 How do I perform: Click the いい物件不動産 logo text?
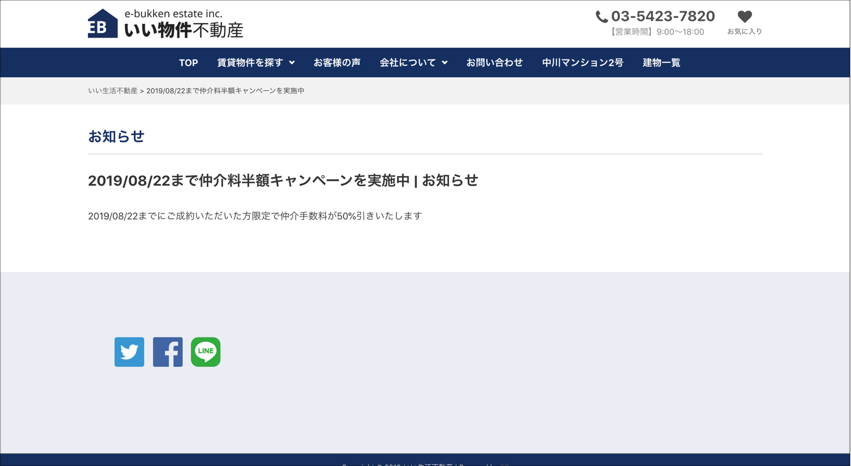(x=183, y=30)
